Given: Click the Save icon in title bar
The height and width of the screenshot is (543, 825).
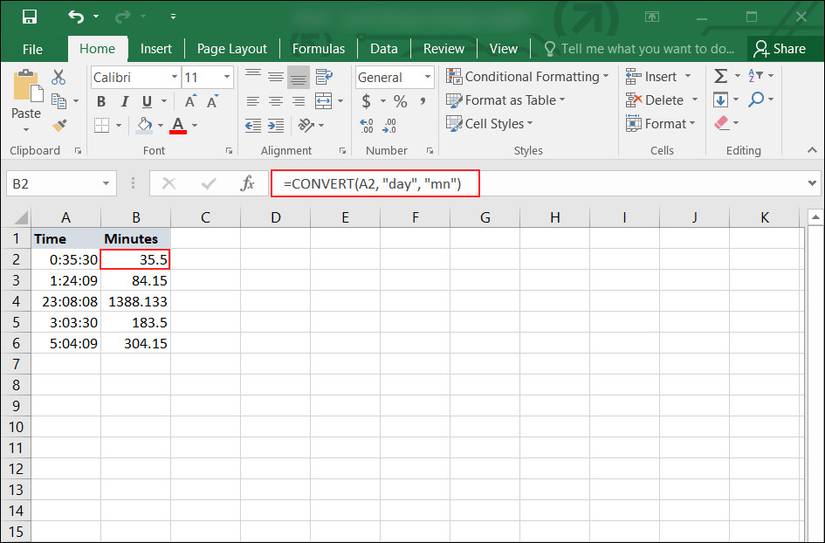Looking at the screenshot, I should pyautogui.click(x=29, y=17).
